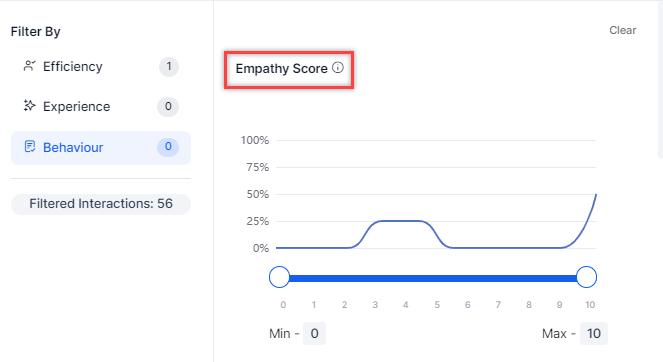
Task: Click the Empathy Score info icon
Action: [338, 68]
